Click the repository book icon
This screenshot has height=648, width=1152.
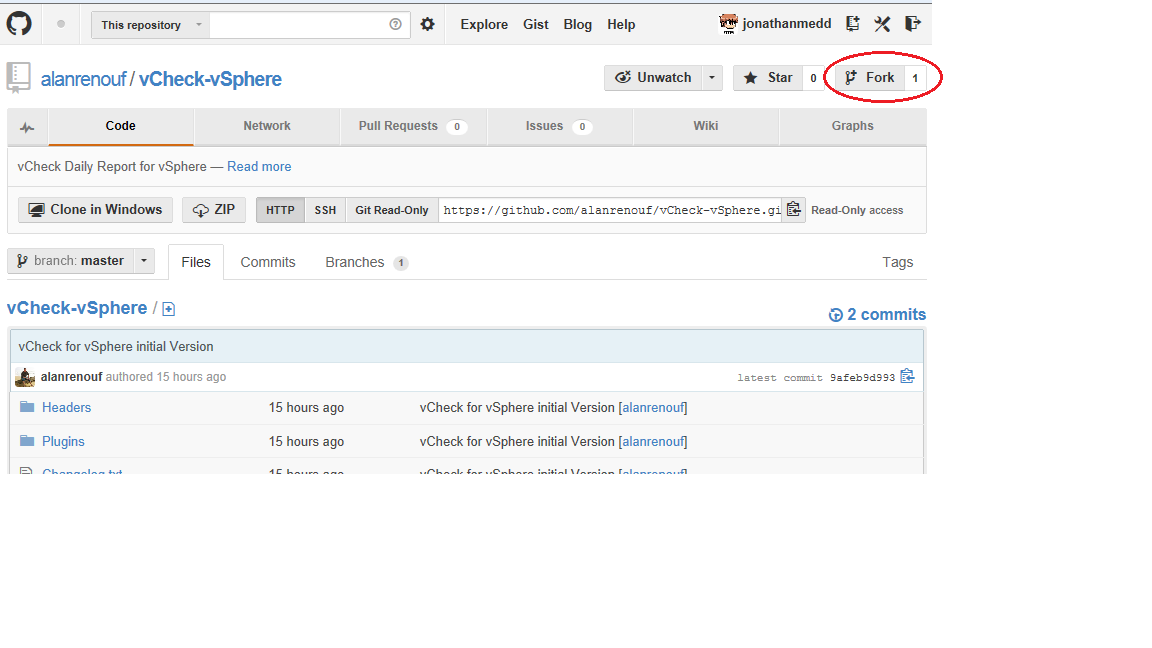click(x=18, y=77)
